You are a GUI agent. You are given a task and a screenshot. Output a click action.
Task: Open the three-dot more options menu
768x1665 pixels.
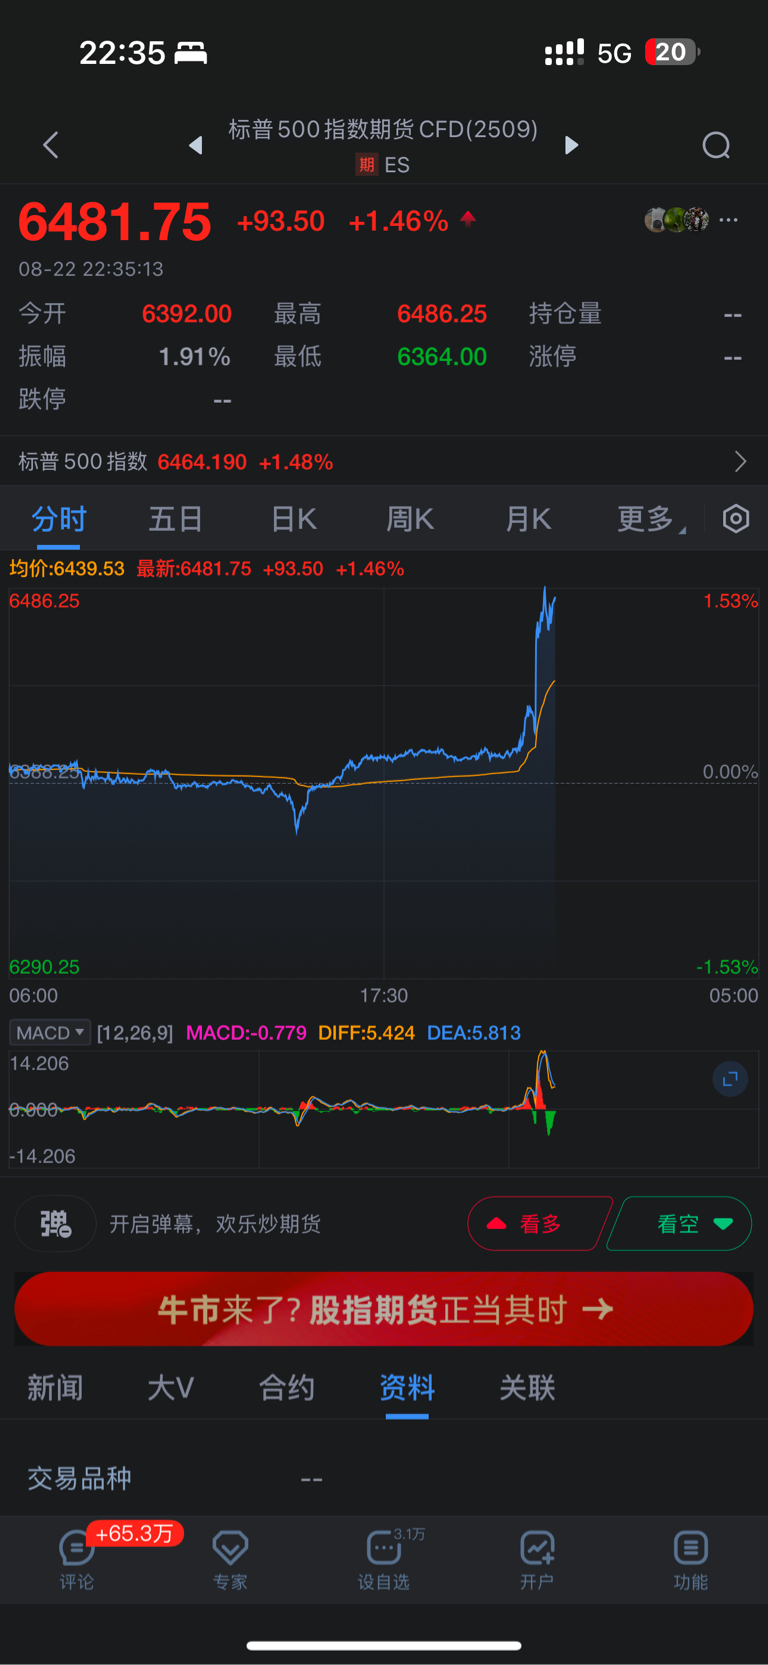[729, 220]
